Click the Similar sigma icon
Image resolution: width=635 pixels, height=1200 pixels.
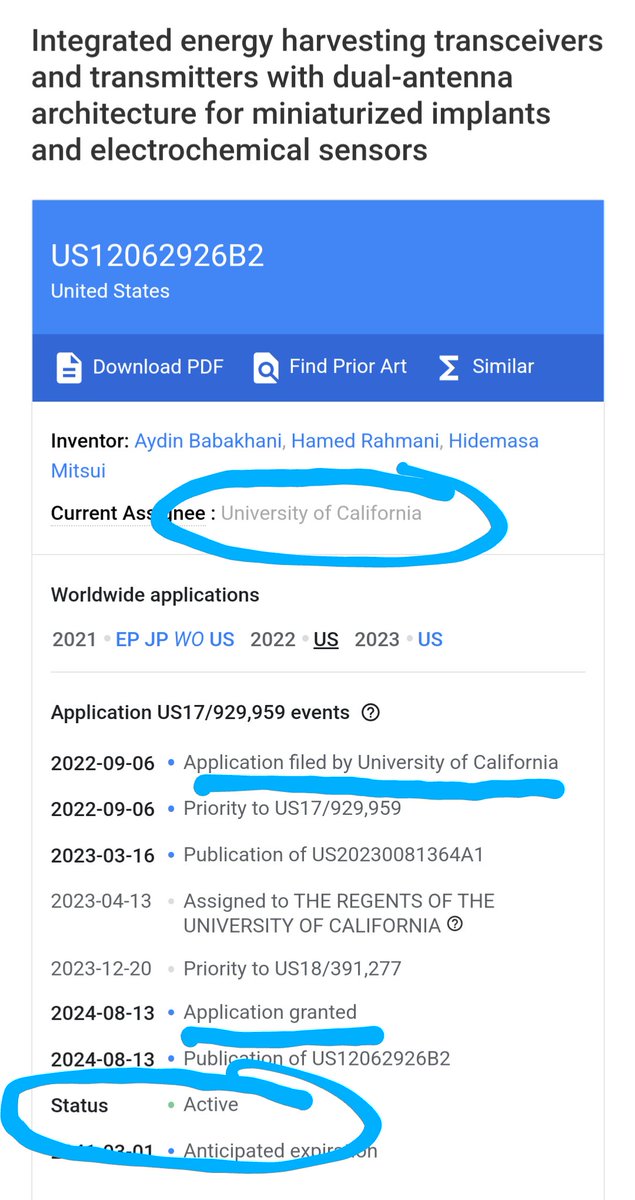tap(450, 367)
